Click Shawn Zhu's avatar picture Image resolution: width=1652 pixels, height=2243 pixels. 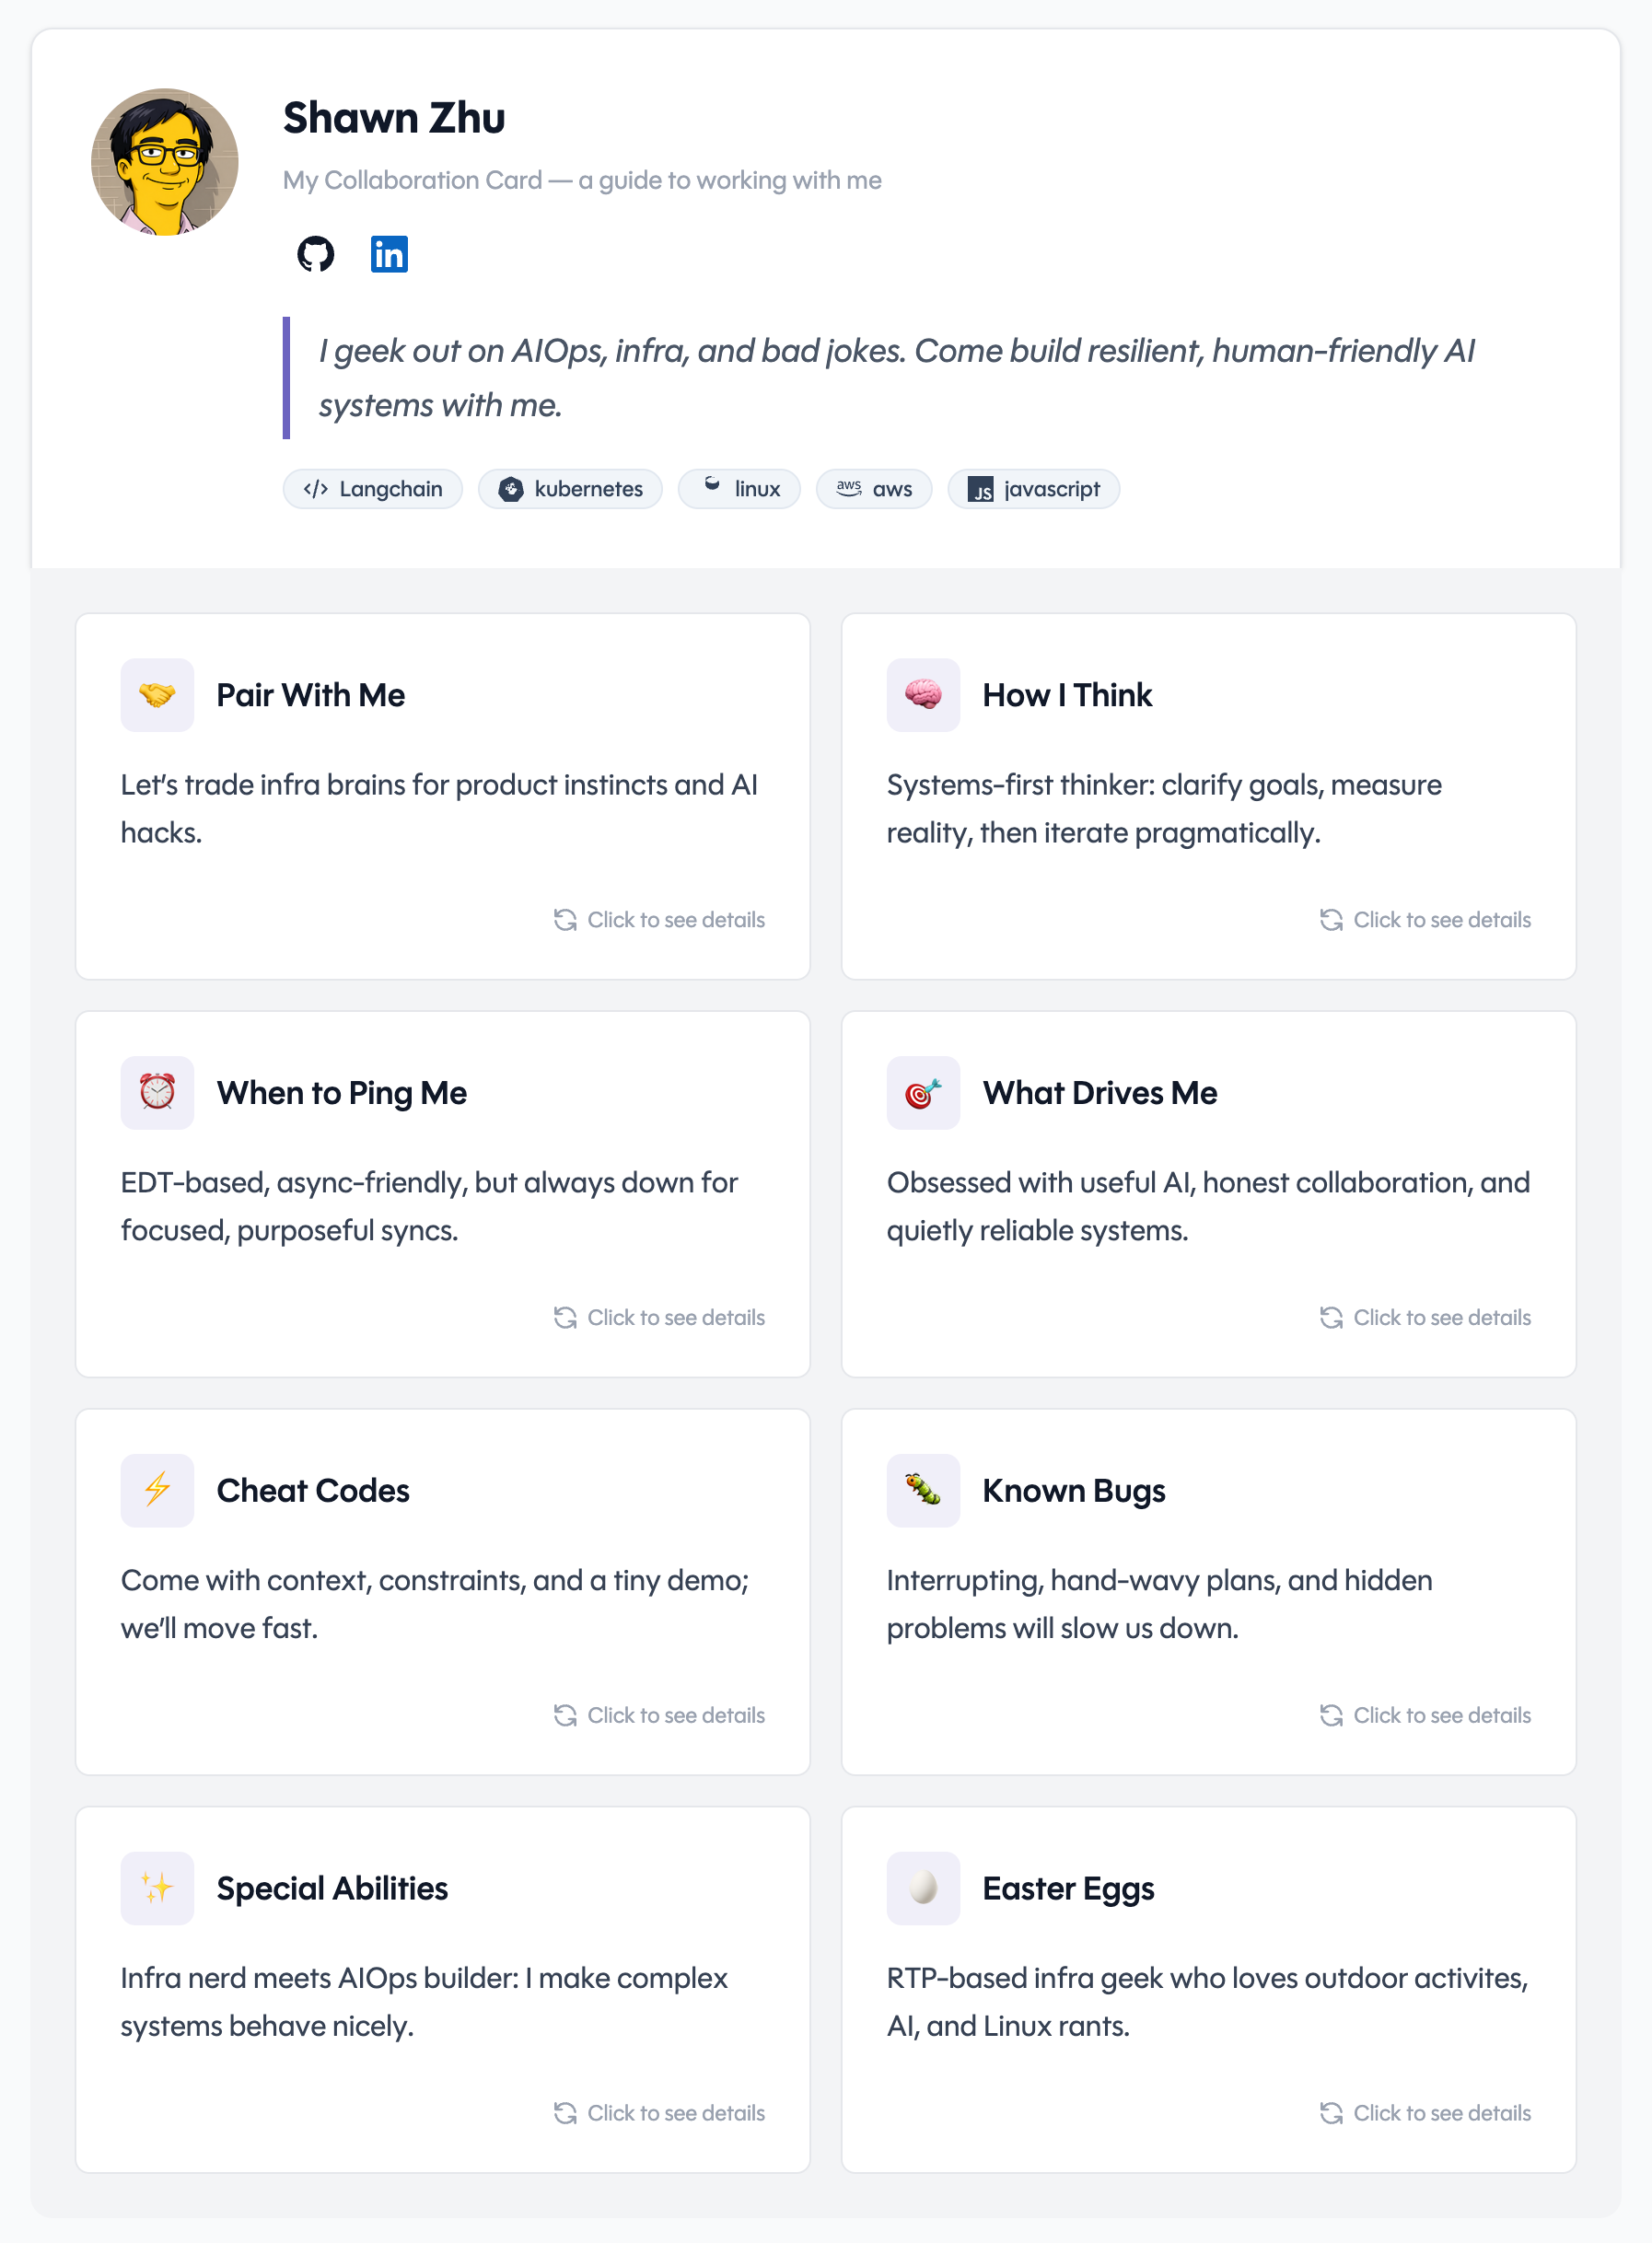click(165, 162)
